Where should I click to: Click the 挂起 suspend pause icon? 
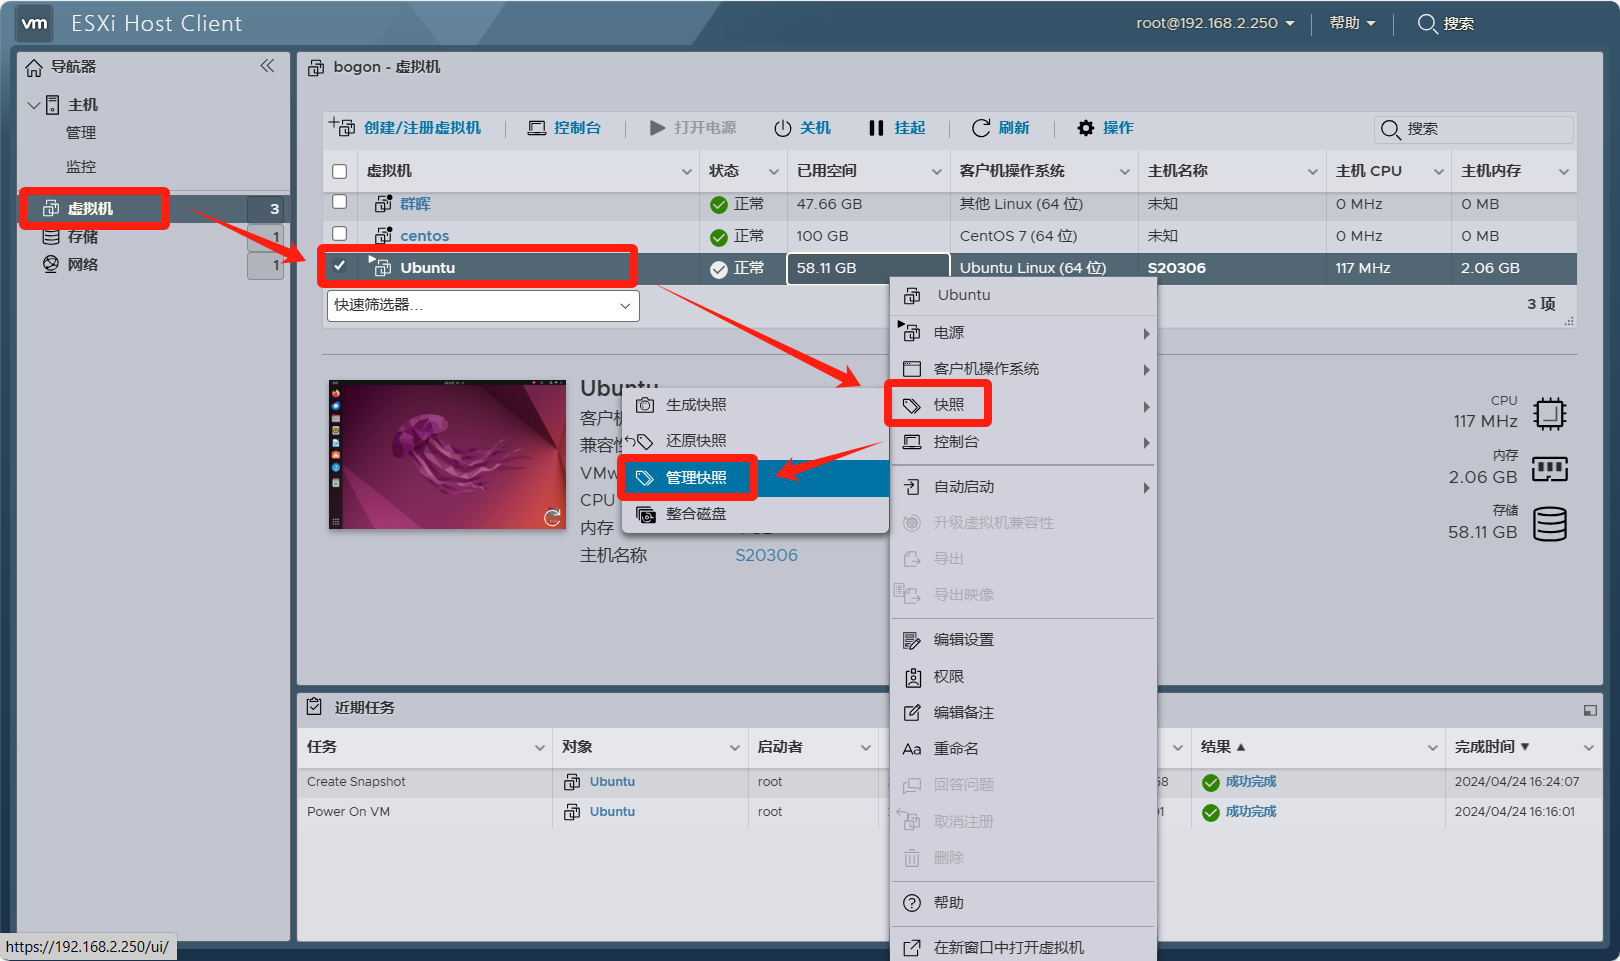click(x=876, y=128)
